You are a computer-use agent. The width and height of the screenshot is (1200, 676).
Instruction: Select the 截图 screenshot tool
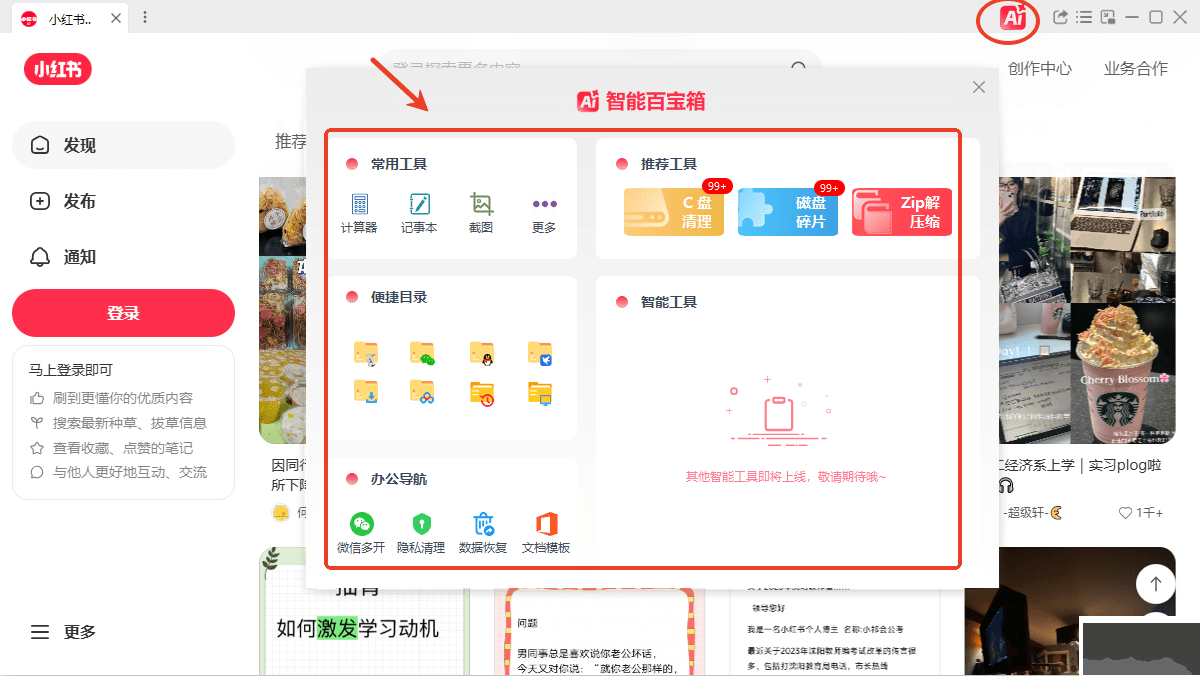[481, 213]
